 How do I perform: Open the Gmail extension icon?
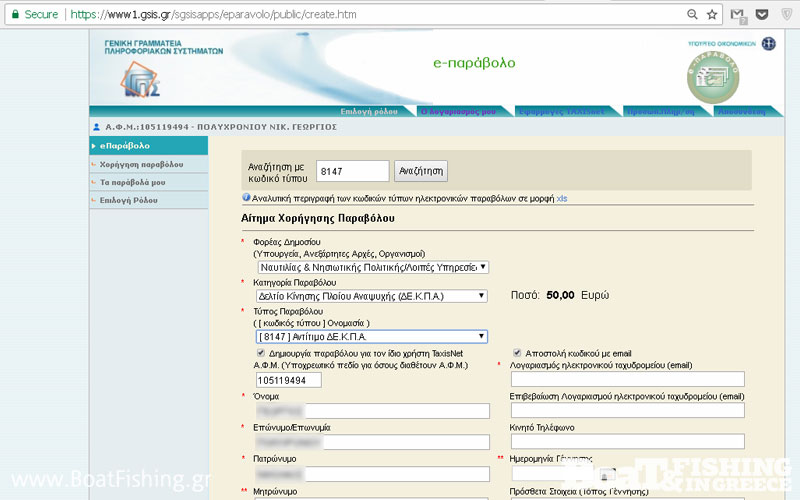click(738, 15)
